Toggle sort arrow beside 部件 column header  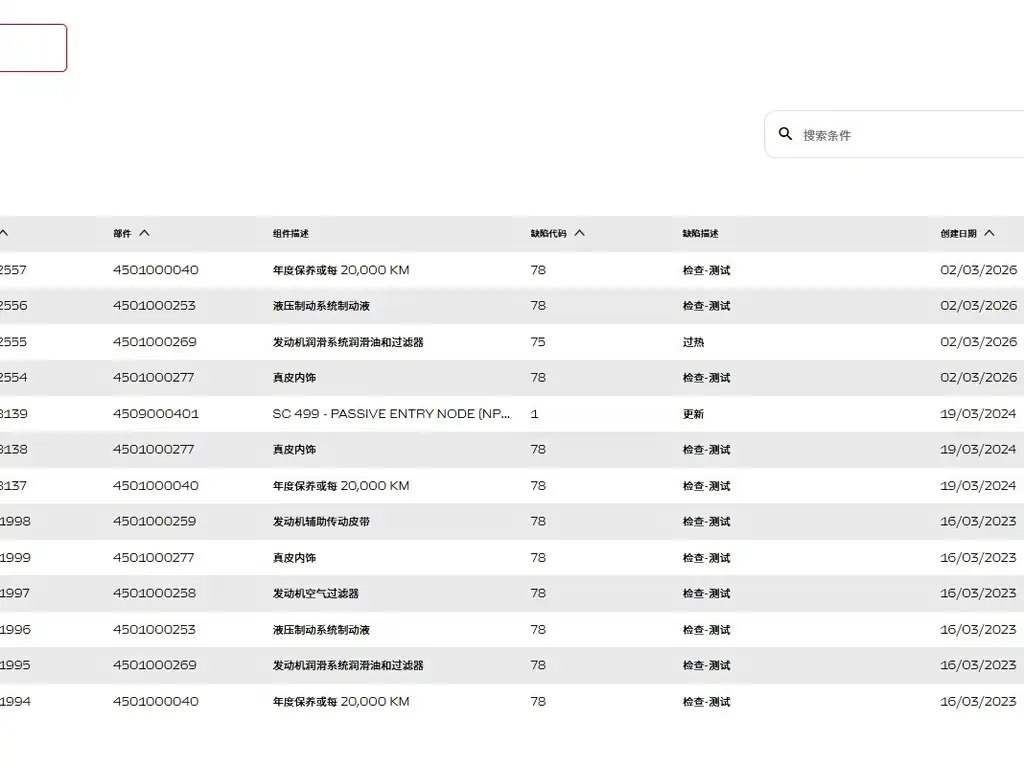[x=144, y=233]
